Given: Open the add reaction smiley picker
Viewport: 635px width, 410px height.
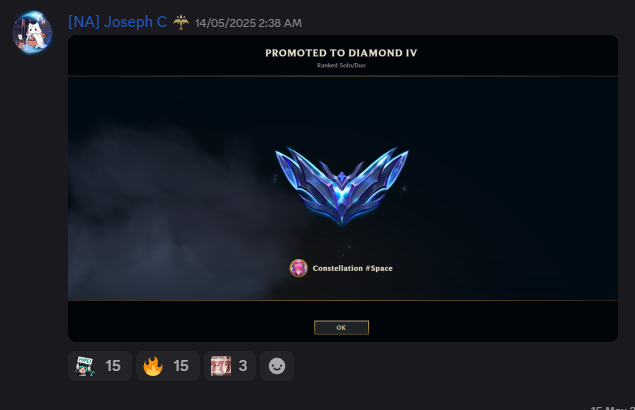Looking at the screenshot, I should [277, 366].
